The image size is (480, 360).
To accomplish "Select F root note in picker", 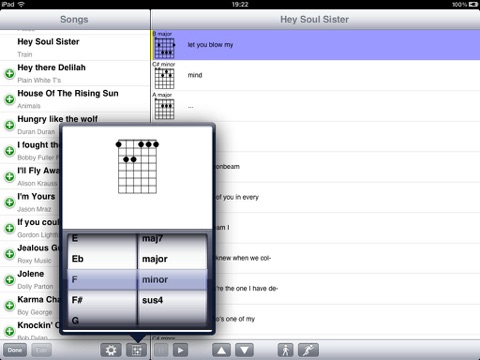I will [x=102, y=279].
